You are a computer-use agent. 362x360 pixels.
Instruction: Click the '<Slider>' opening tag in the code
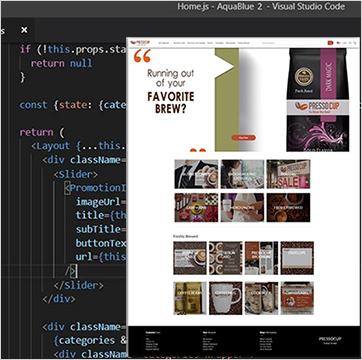[76, 174]
